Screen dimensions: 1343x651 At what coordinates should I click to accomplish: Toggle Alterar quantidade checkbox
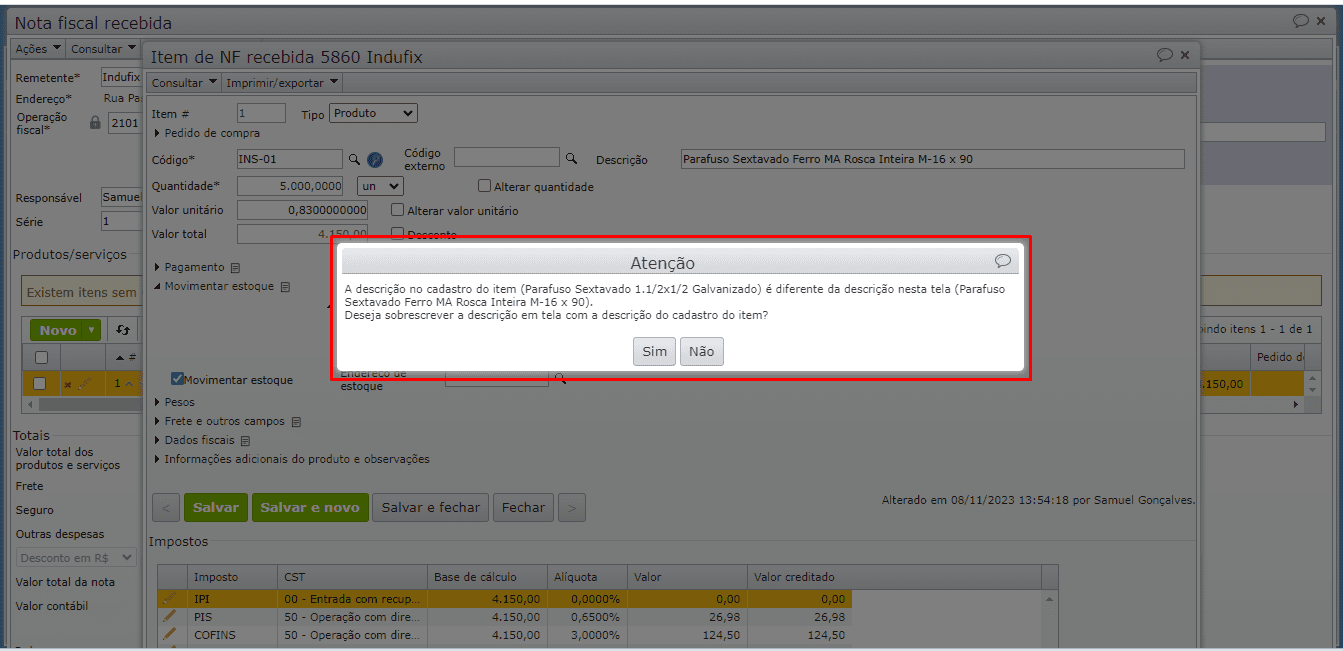[484, 186]
